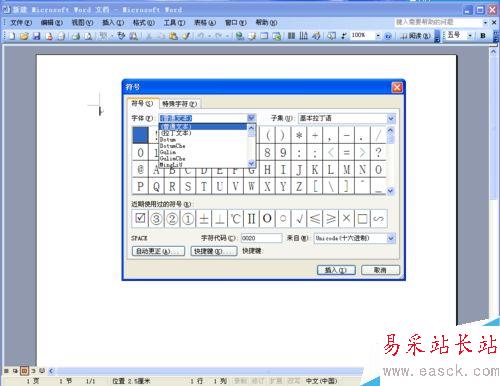Click the Bold B icon

pyautogui.click(x=483, y=35)
